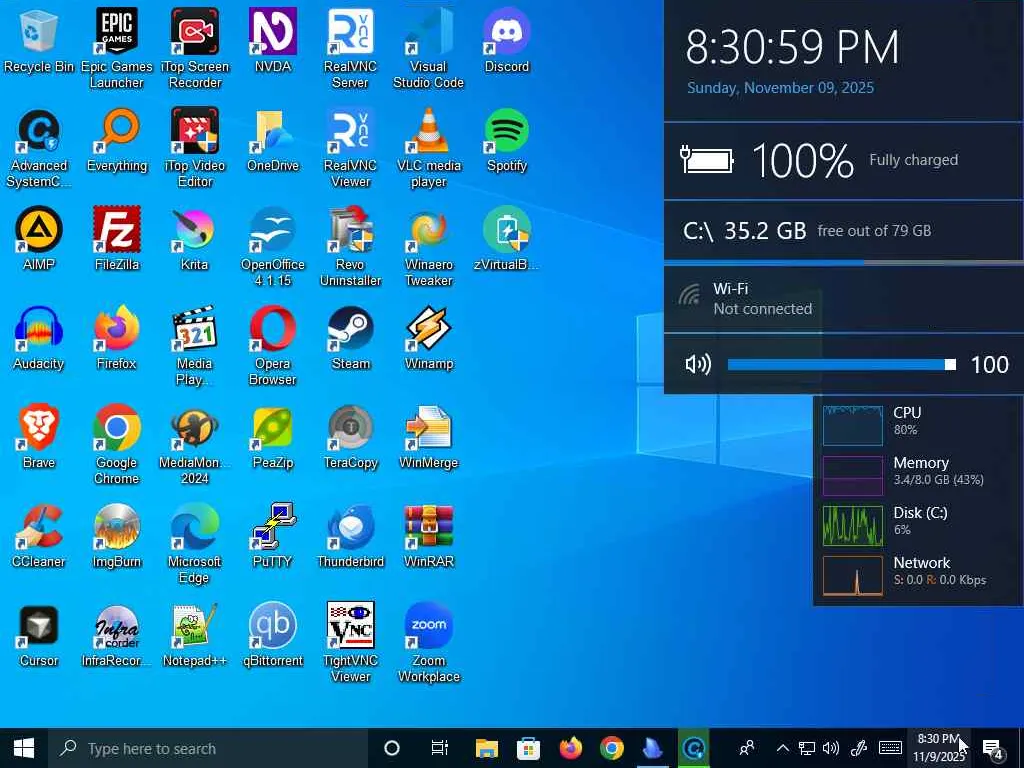Viewport: 1024px width, 768px height.
Task: Select the FileZilla shortcut
Action: (117, 238)
